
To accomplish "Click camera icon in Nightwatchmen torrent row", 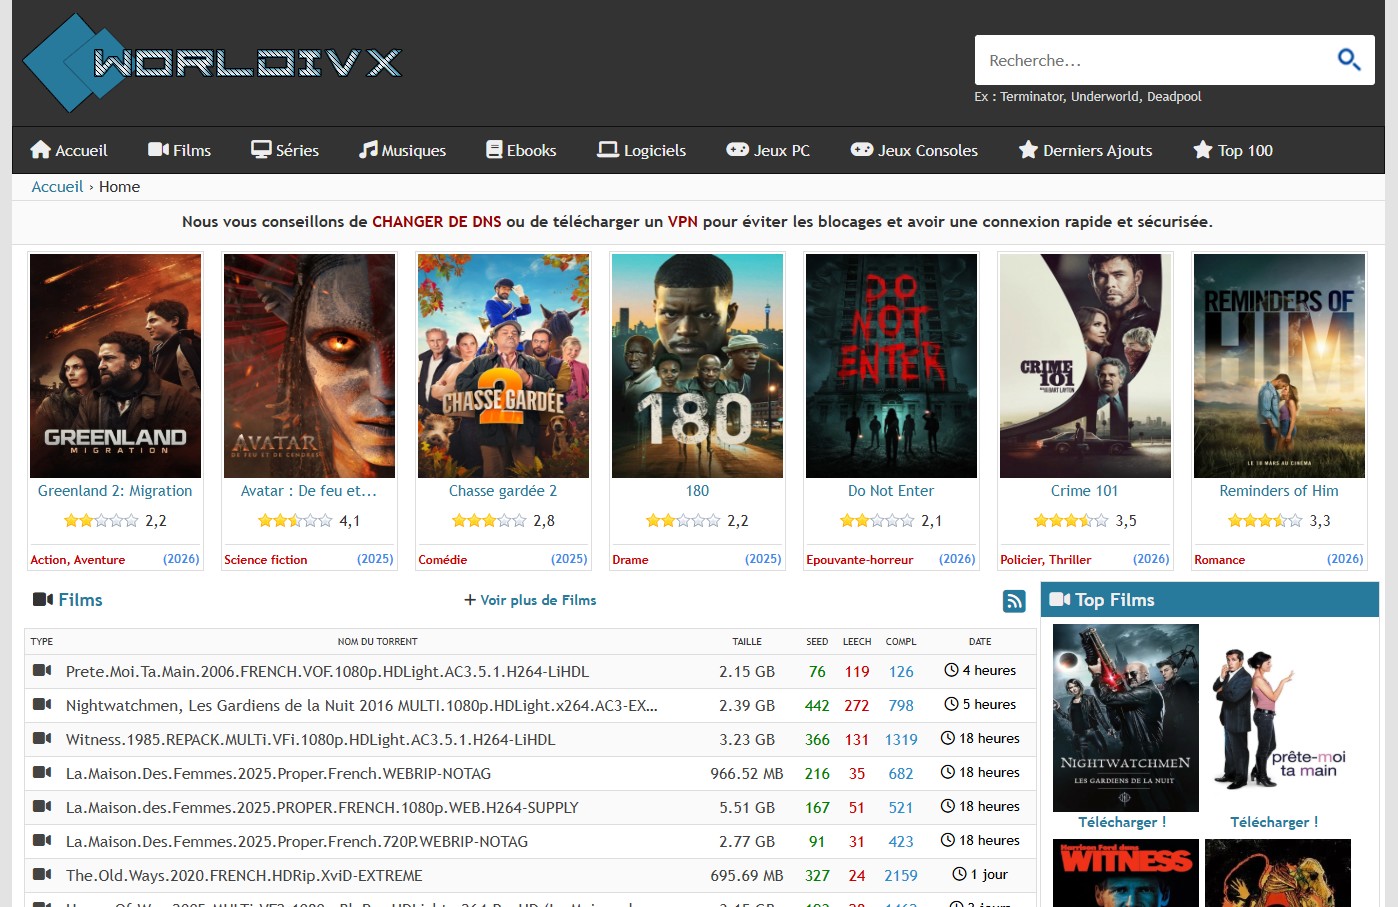I will (x=42, y=704).
